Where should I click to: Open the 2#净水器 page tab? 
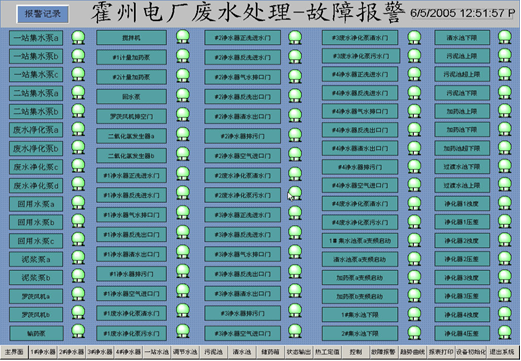point(72,352)
